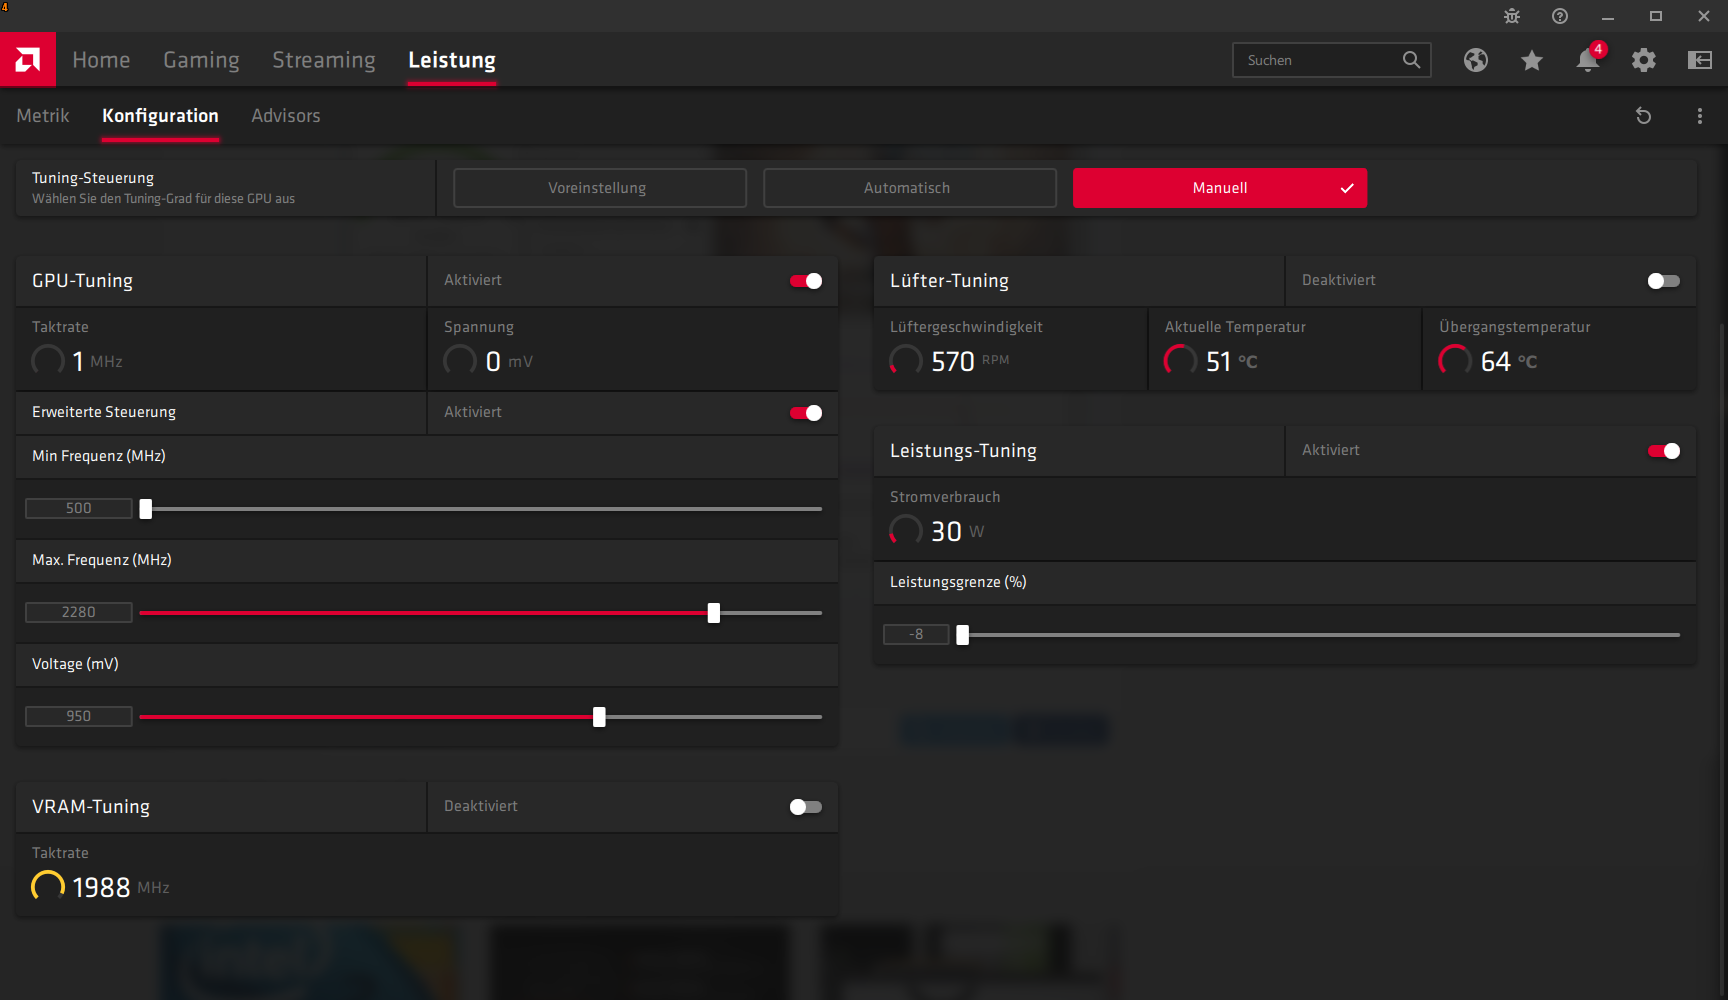
Task: Click the Aktuelle Temperatur 51 °C reading
Action: 1211,361
